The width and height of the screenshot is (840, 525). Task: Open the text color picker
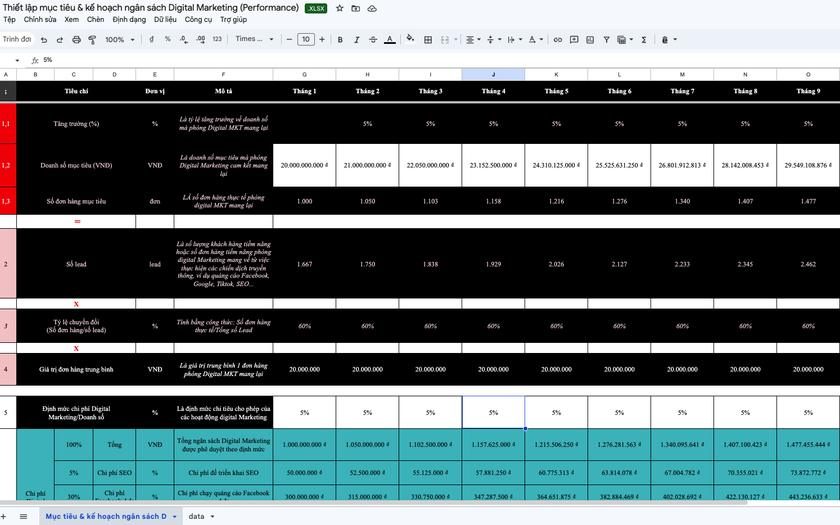tap(390, 40)
